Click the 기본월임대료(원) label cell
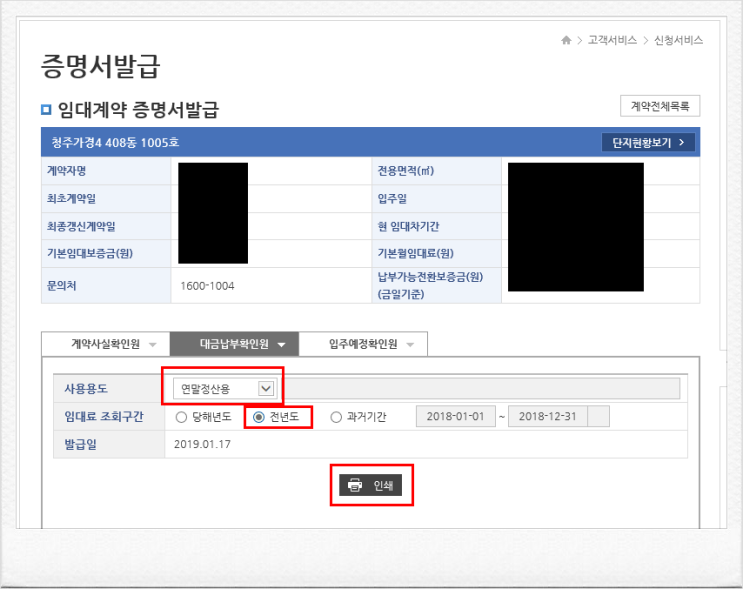743x589 pixels. coord(436,254)
